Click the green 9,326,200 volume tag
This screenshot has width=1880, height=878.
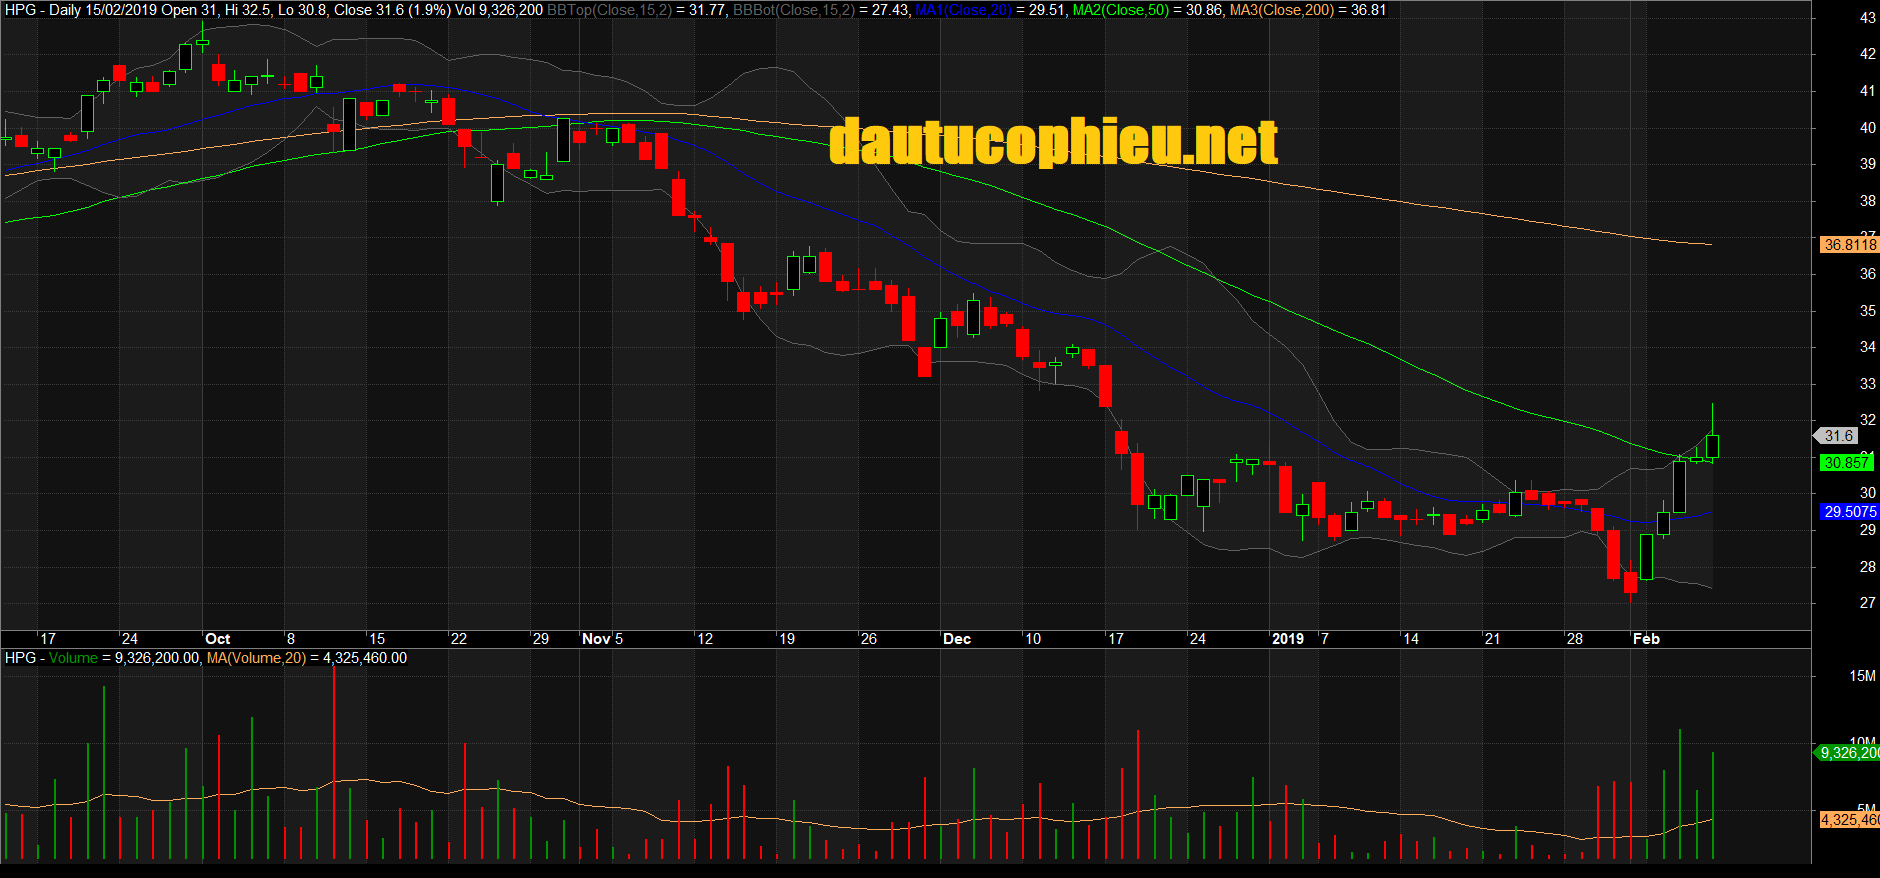pyautogui.click(x=1849, y=753)
